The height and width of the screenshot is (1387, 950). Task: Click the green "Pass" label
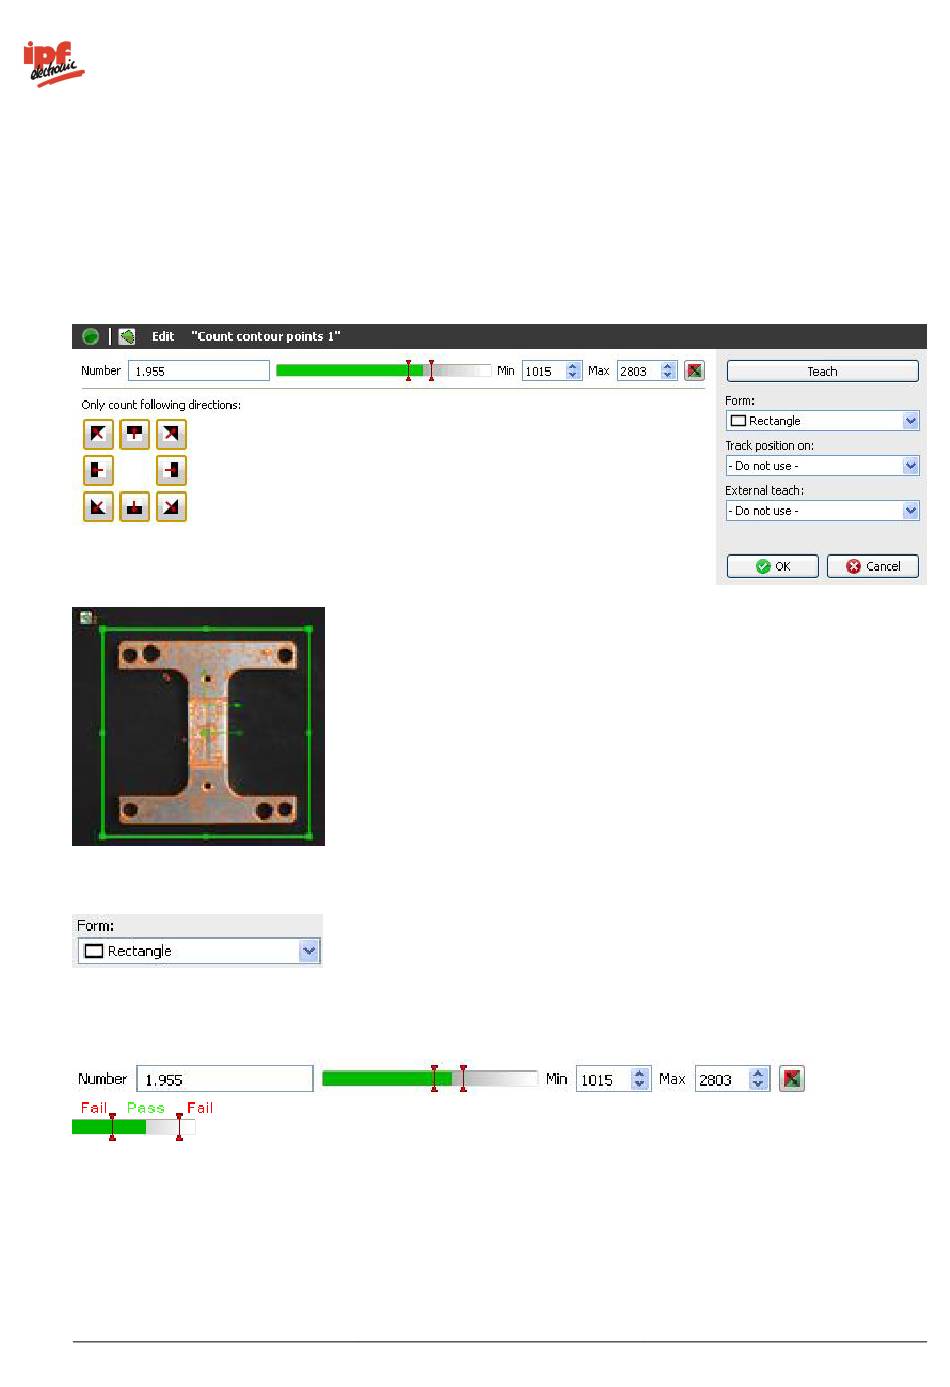146,1108
